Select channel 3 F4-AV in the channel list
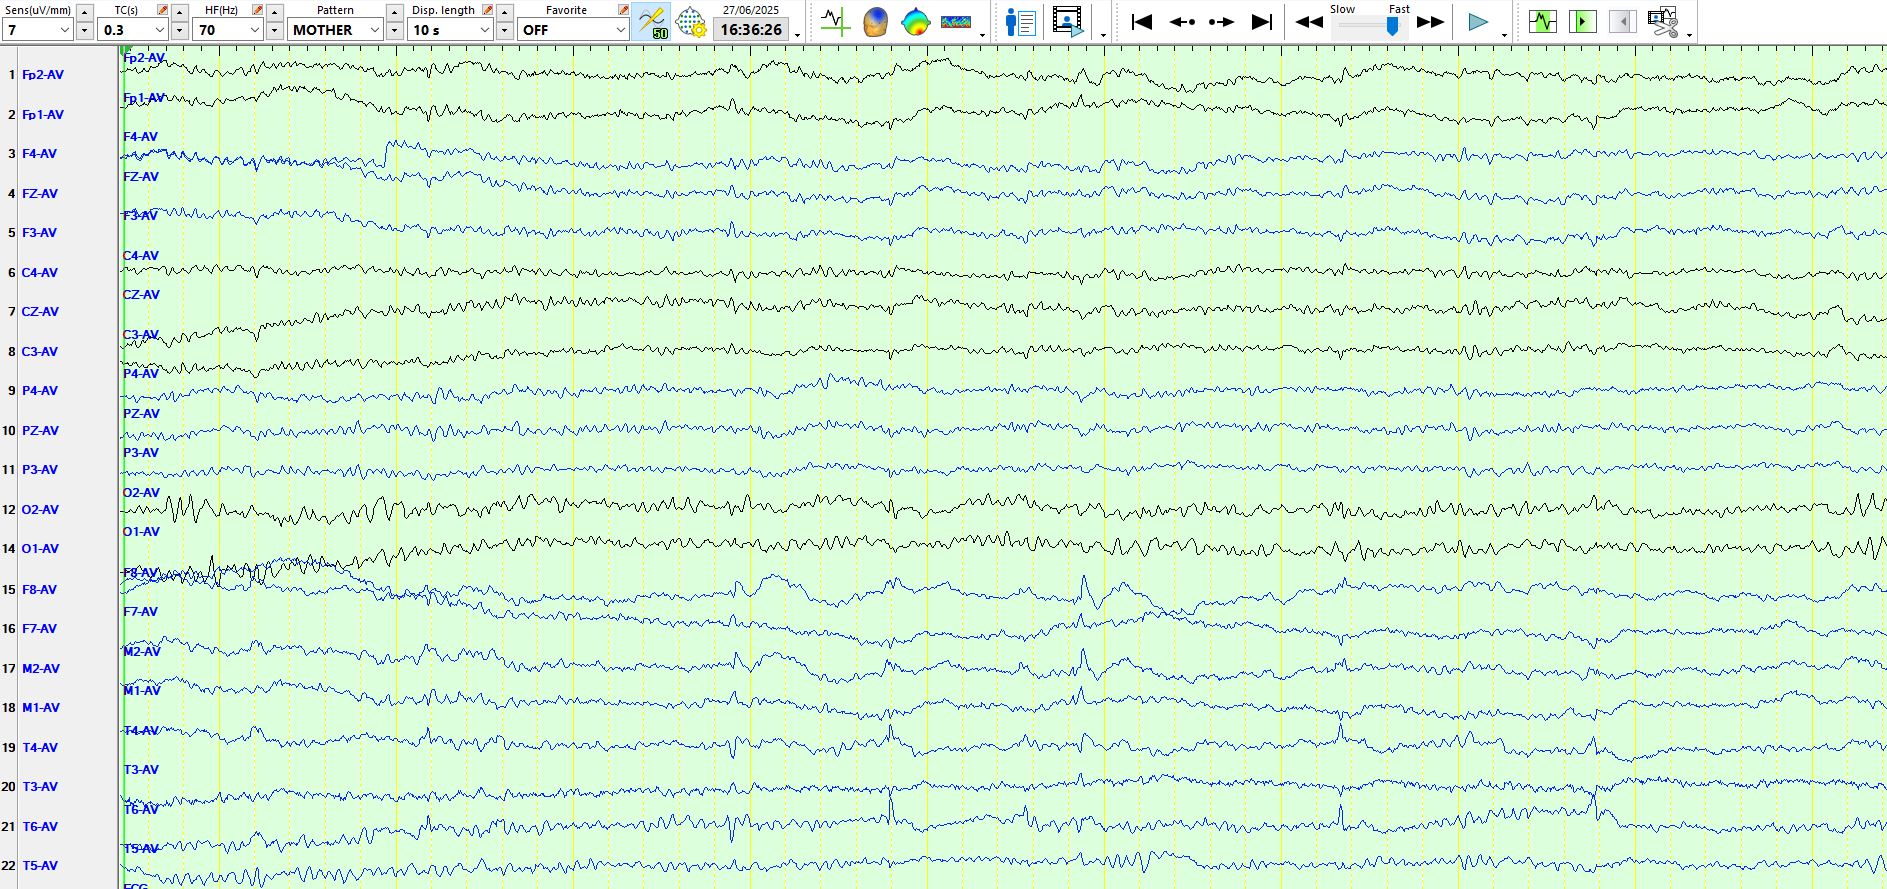 pyautogui.click(x=39, y=154)
